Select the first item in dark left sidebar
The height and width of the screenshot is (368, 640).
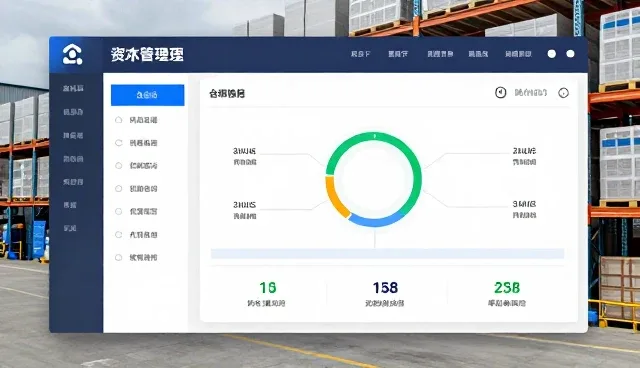point(73,88)
